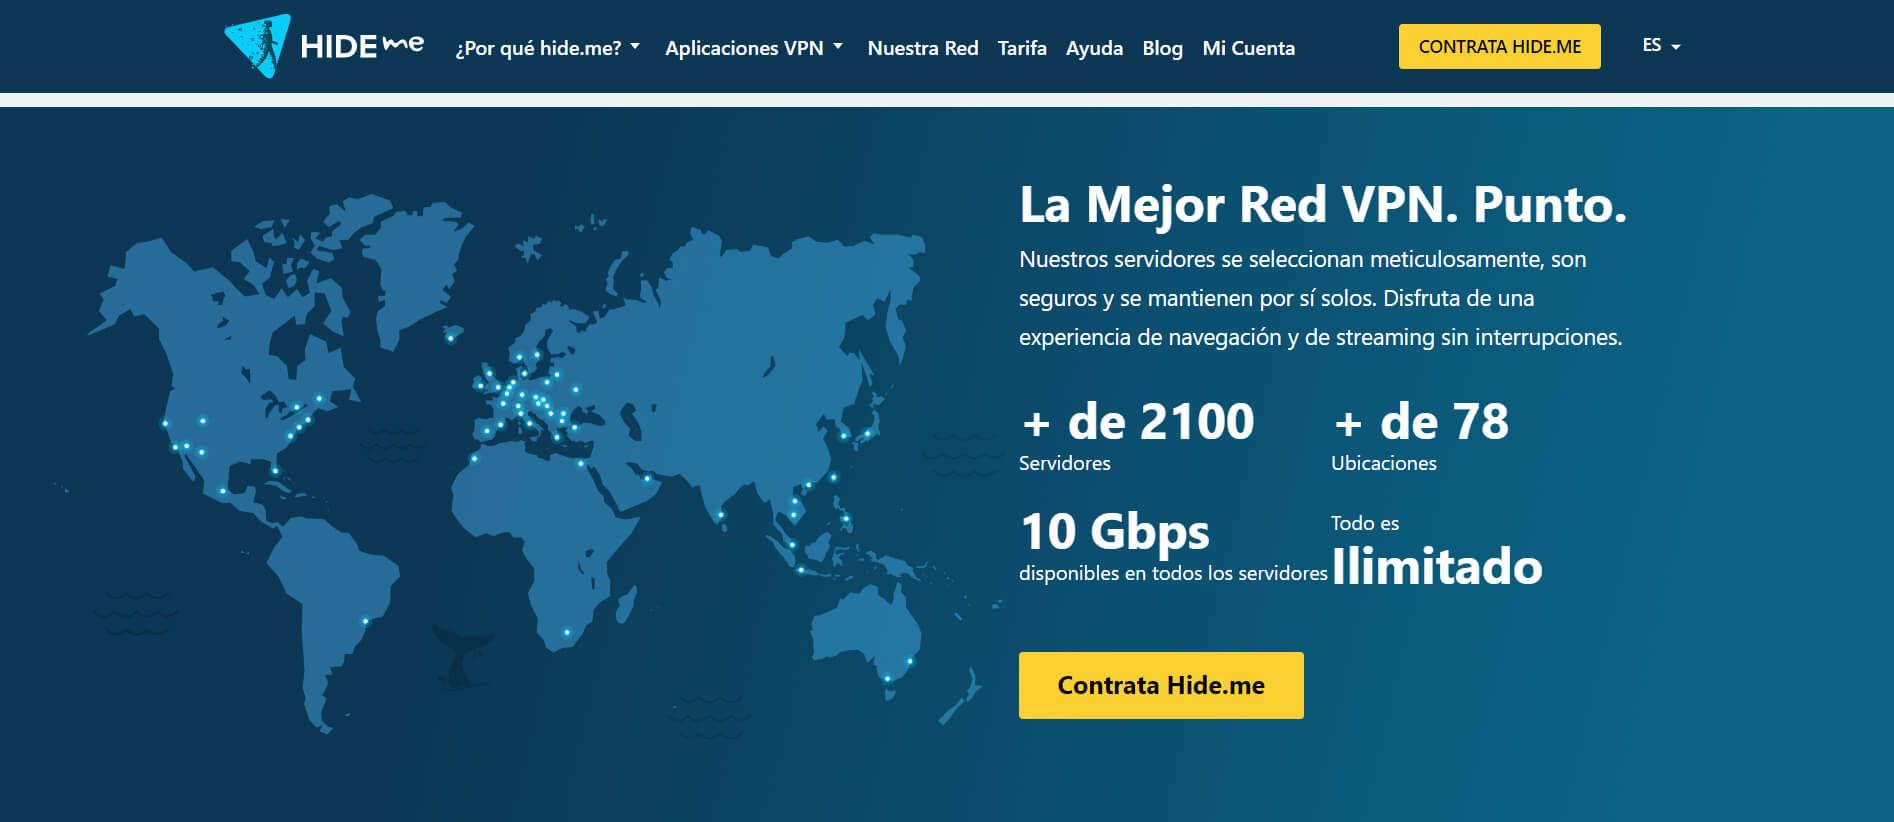The width and height of the screenshot is (1894, 822).
Task: Open the ES language selector
Action: [x=1661, y=45]
